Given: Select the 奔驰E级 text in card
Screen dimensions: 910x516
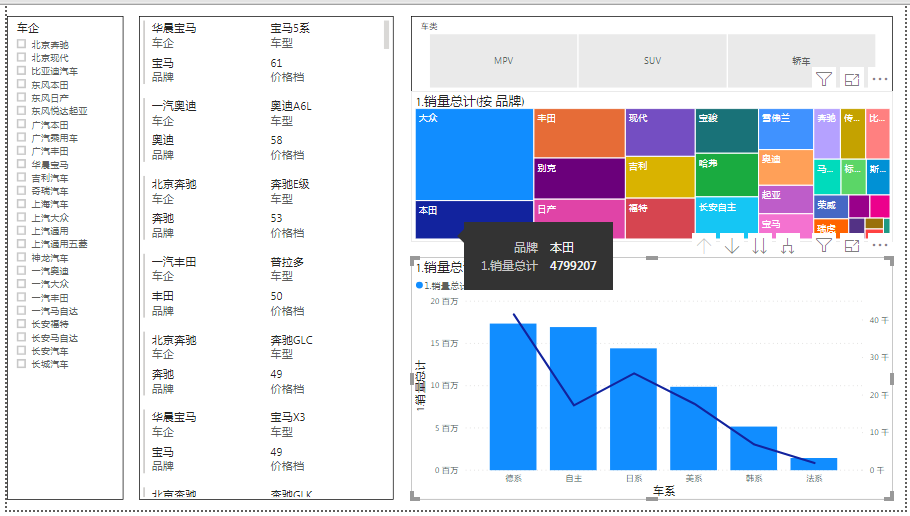Looking at the screenshot, I should 290,184.
